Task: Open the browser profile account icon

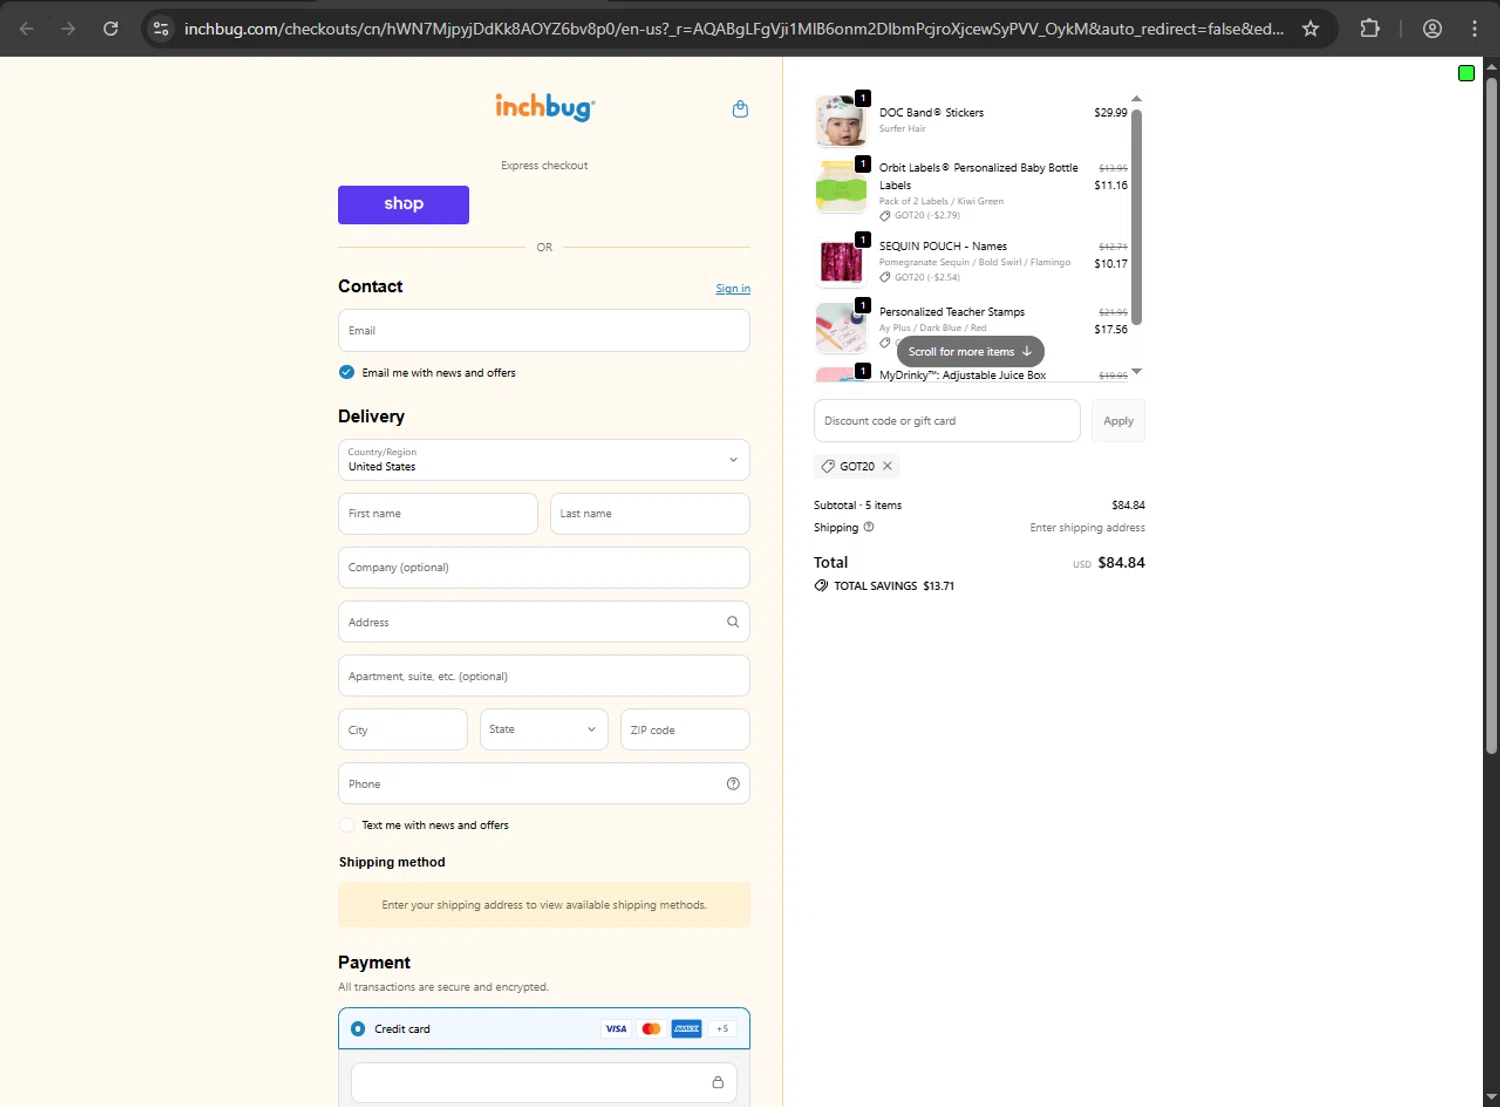Action: [x=1432, y=29]
